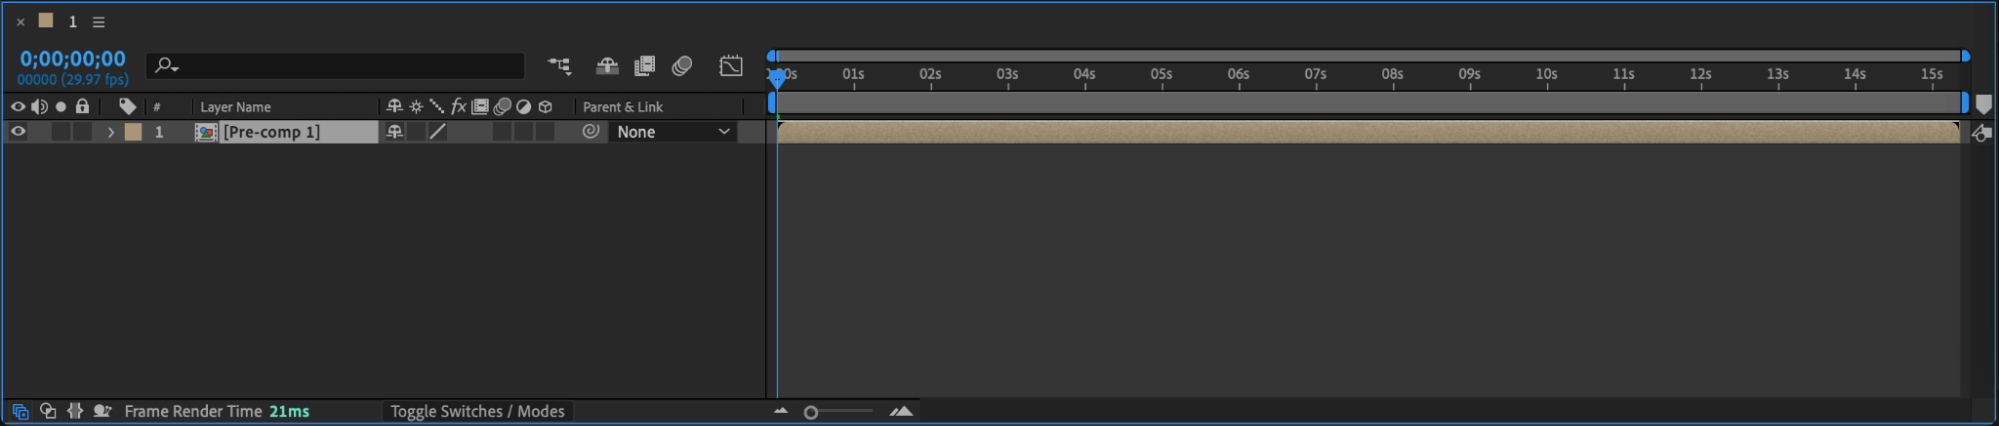
Task: Open the Graph Editor
Action: 731,66
